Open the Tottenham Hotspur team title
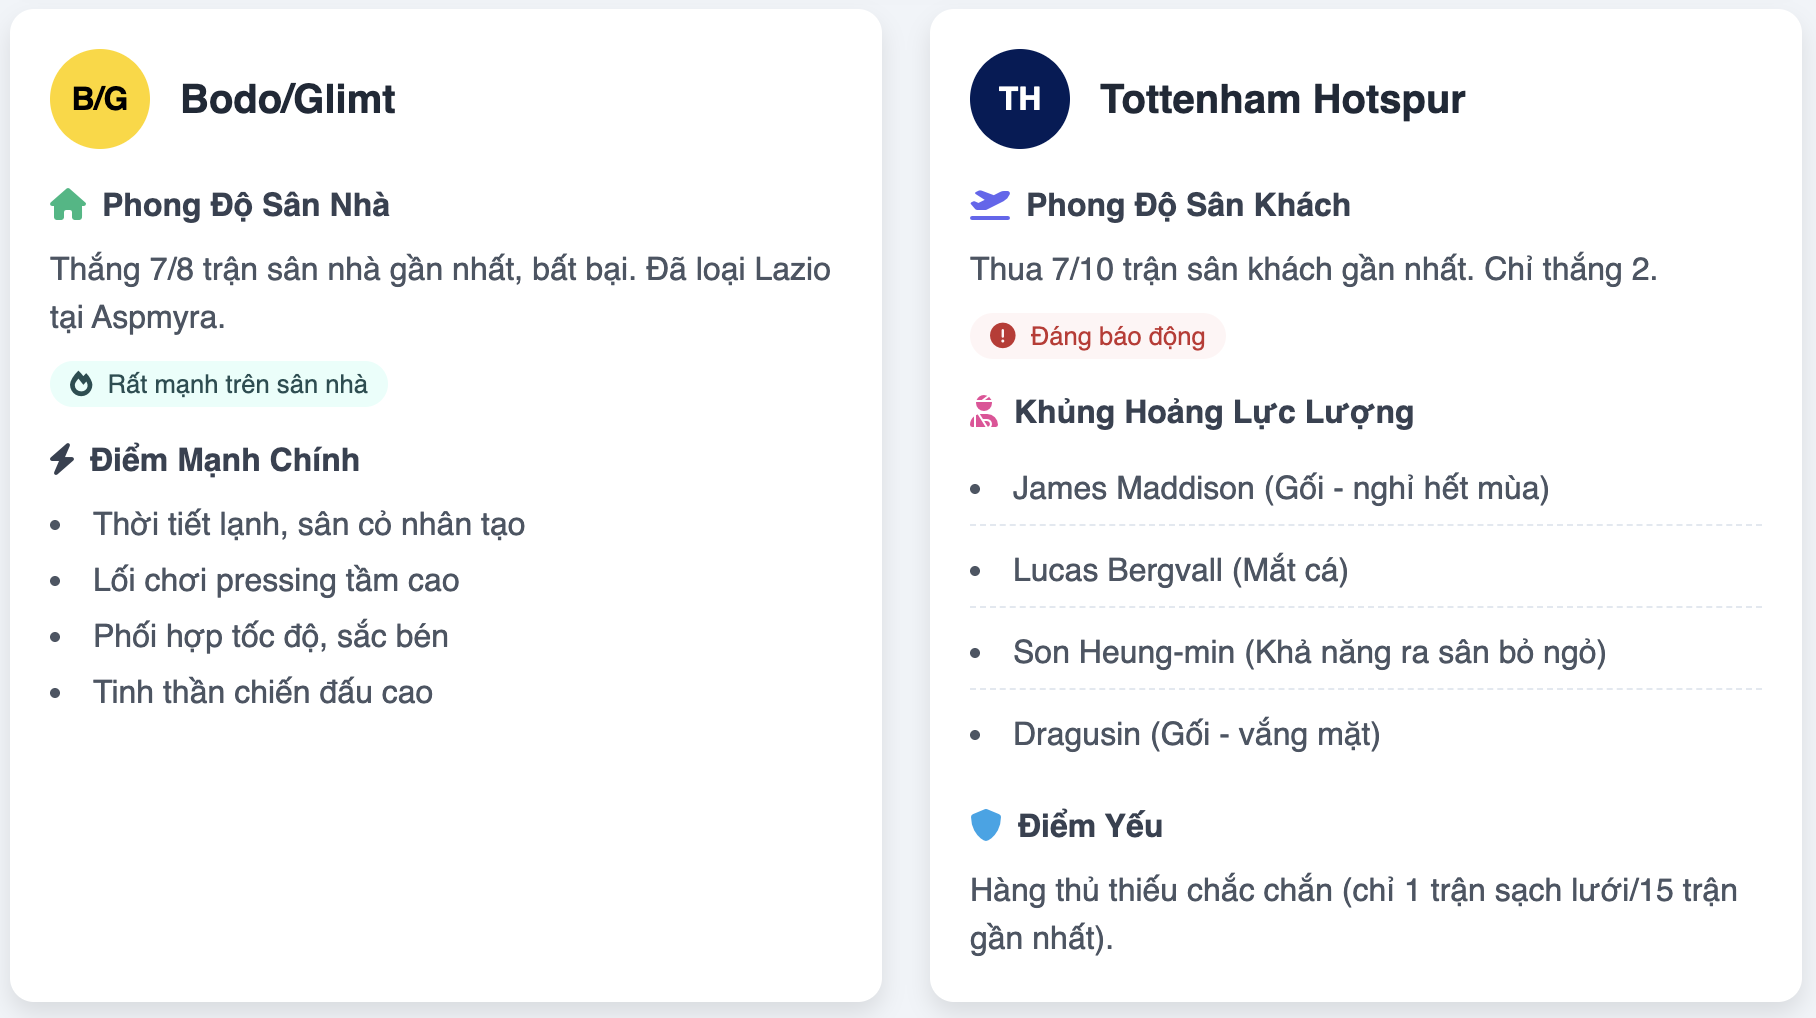Image resolution: width=1816 pixels, height=1018 pixels. [x=1283, y=99]
